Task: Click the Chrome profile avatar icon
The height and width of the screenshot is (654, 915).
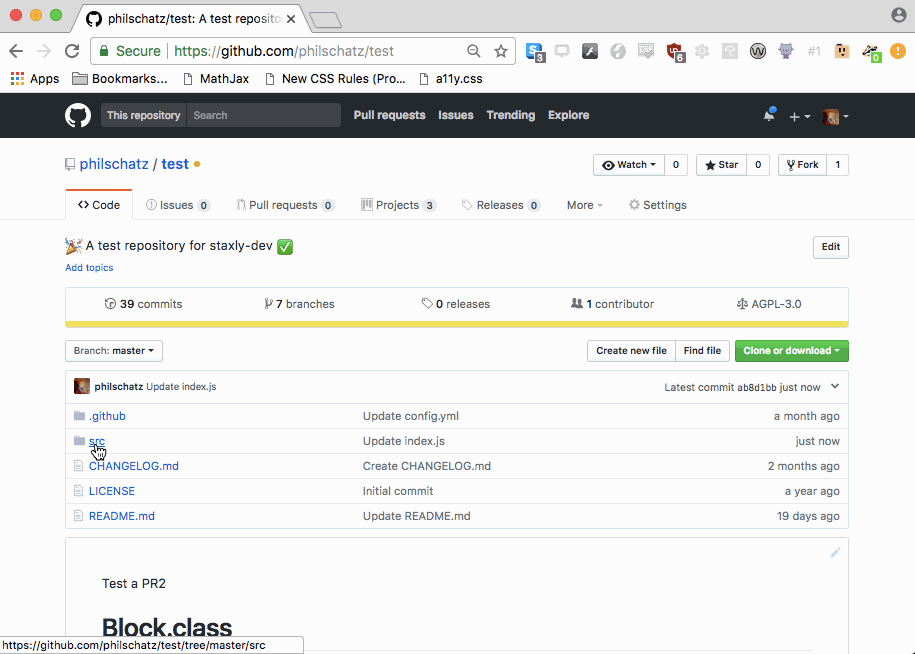Action: click(x=899, y=15)
